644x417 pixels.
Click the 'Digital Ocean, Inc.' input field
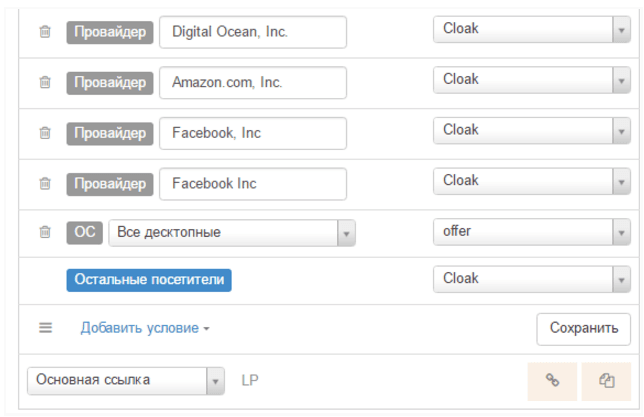tap(253, 32)
